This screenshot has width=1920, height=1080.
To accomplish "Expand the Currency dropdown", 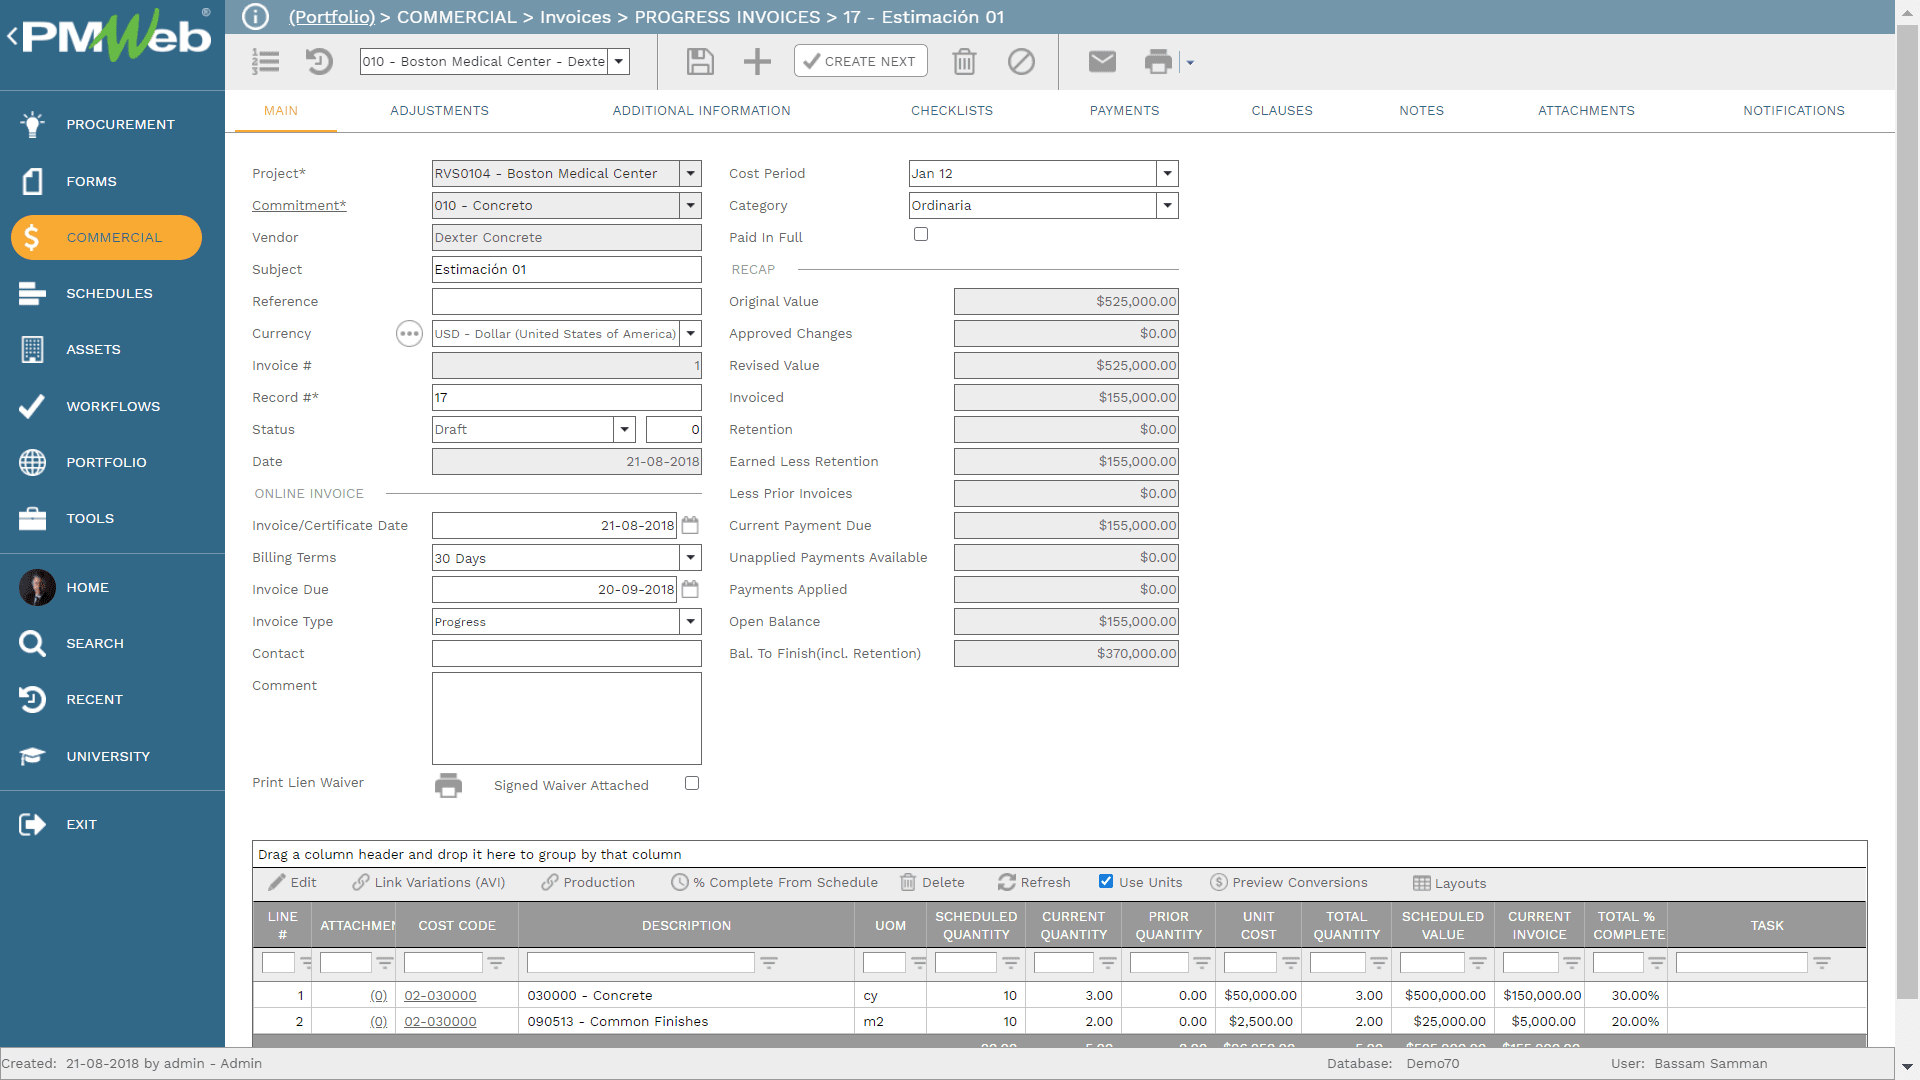I will click(x=690, y=333).
